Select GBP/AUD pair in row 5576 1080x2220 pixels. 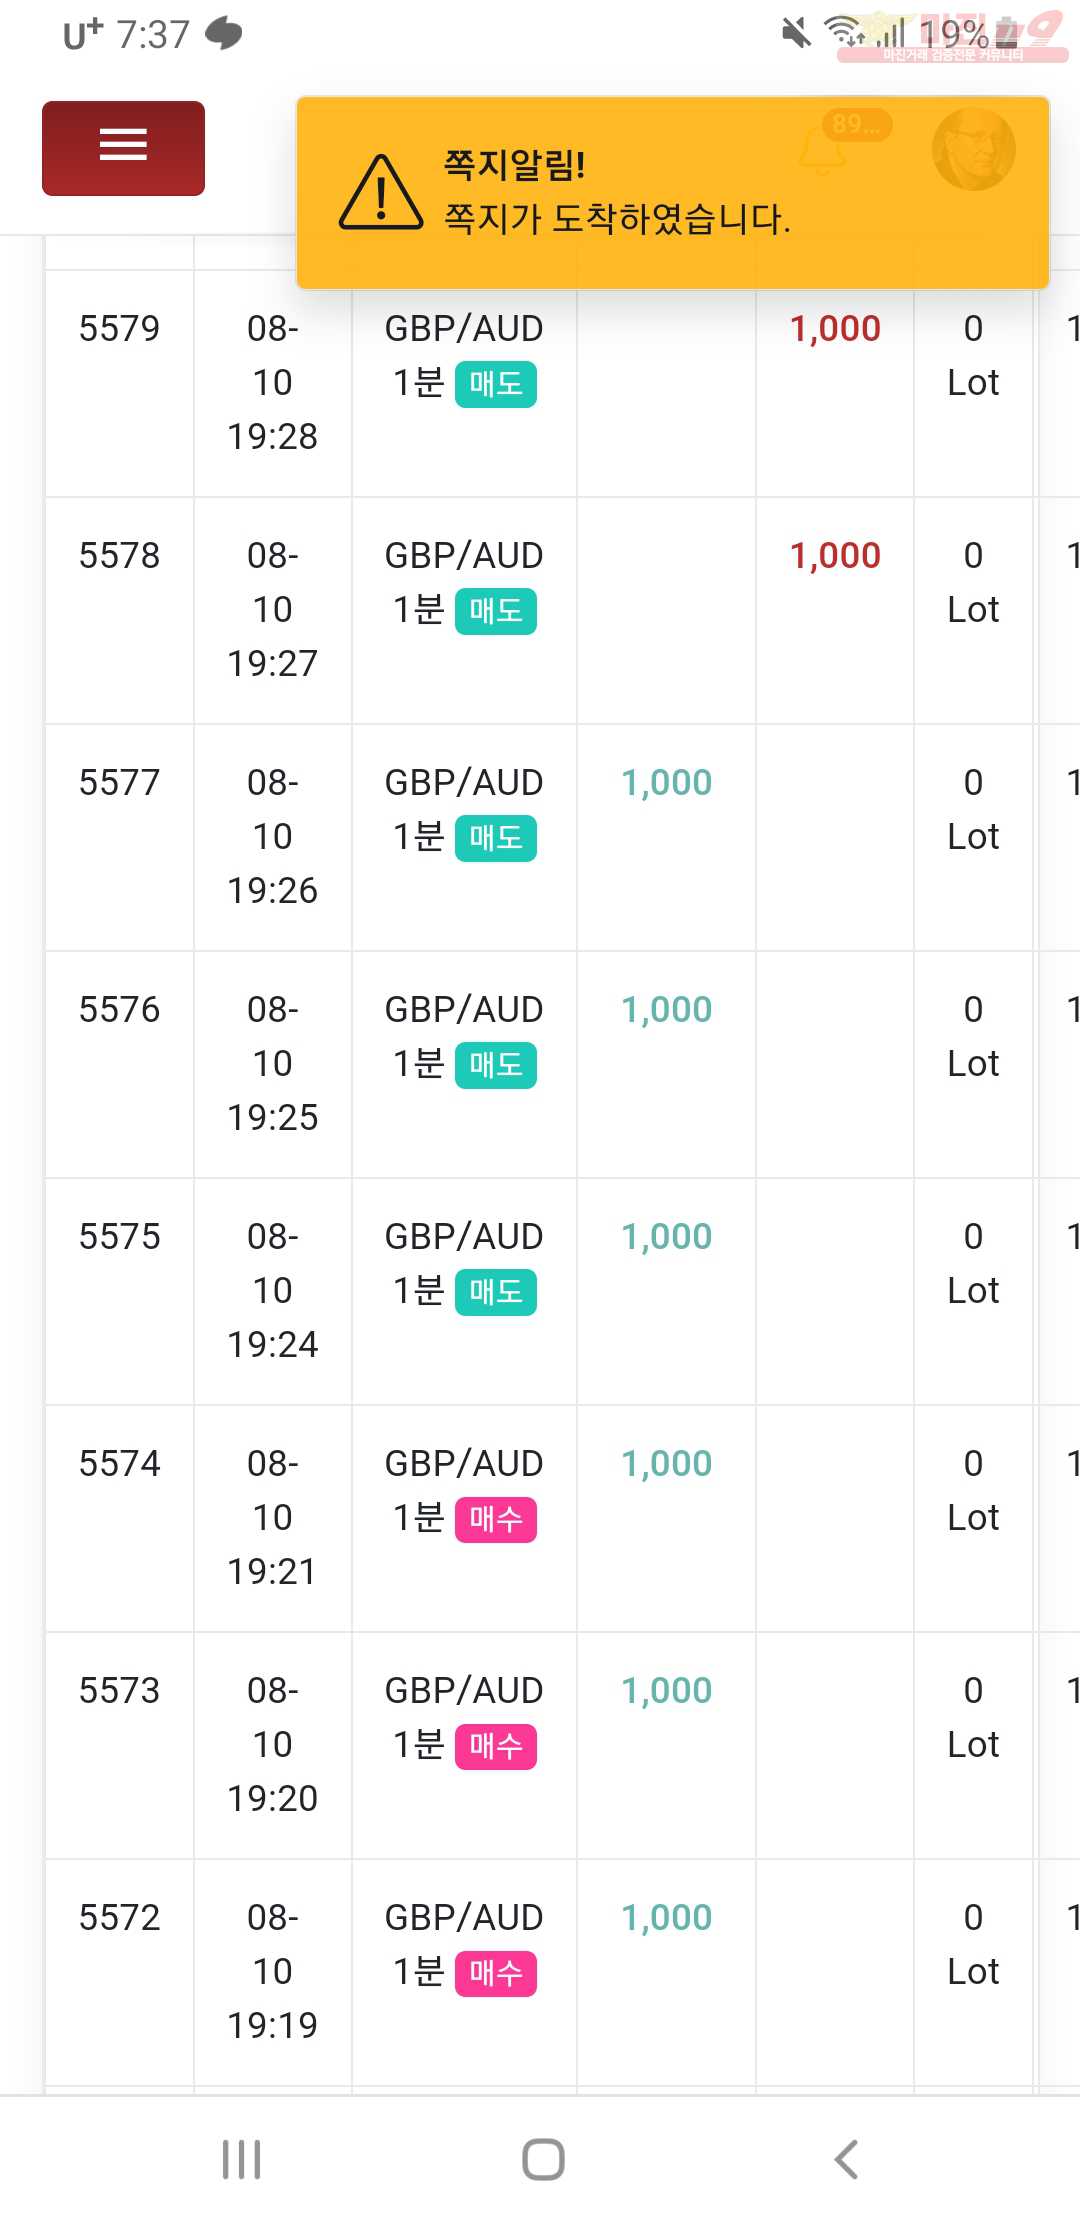tap(464, 1009)
